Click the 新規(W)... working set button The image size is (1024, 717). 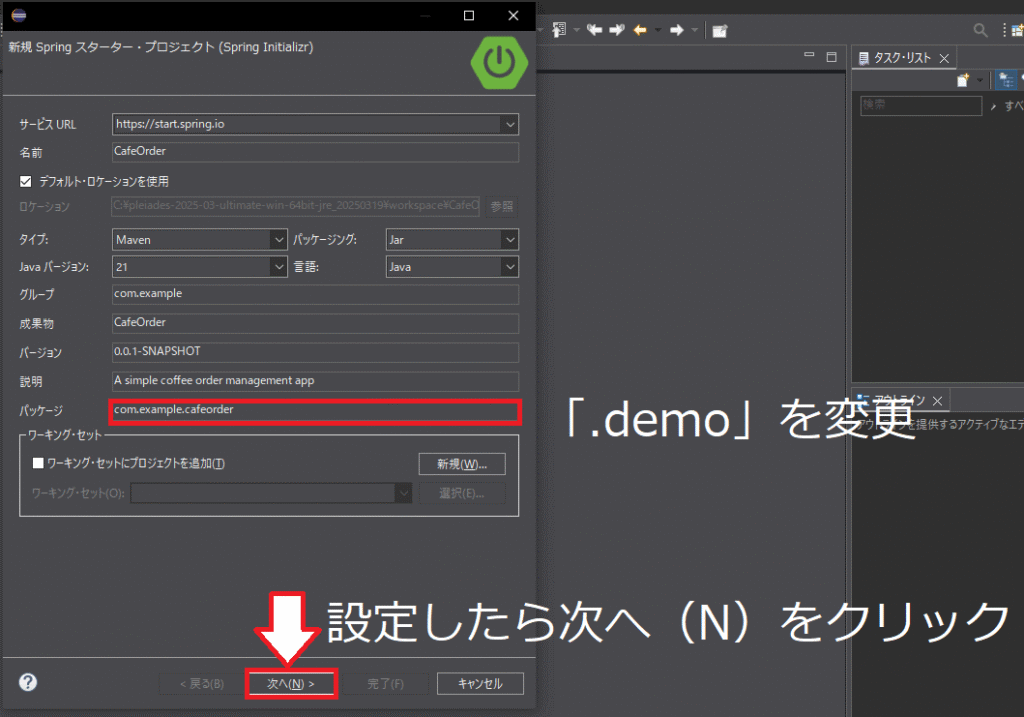coord(462,464)
